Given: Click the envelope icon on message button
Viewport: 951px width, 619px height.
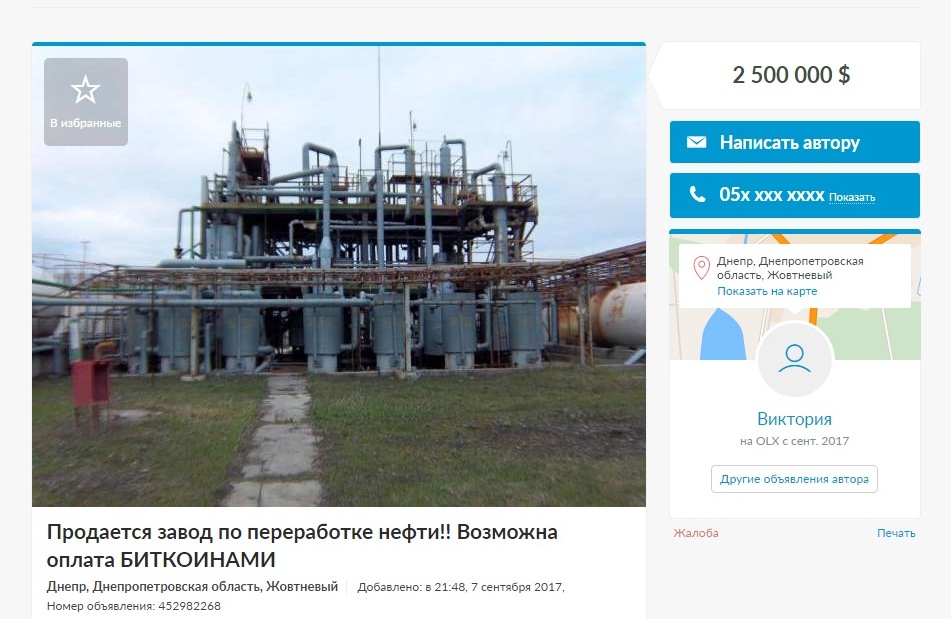Looking at the screenshot, I should (696, 142).
